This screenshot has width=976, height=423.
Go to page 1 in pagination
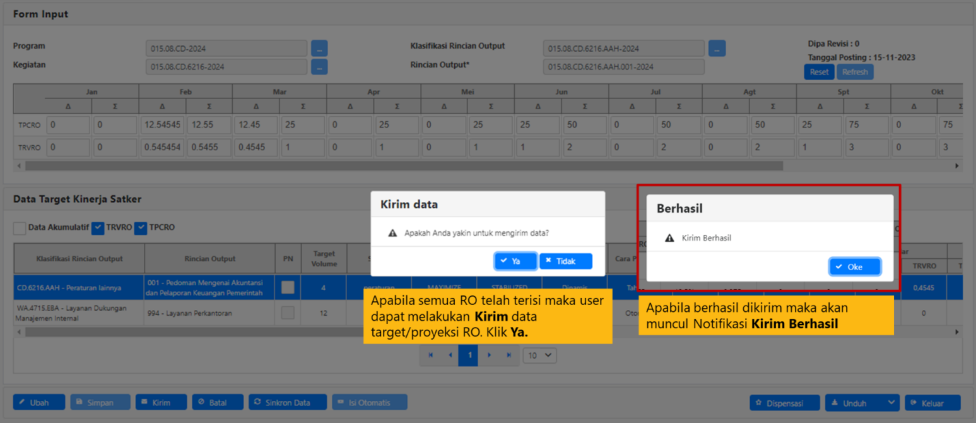click(x=468, y=355)
